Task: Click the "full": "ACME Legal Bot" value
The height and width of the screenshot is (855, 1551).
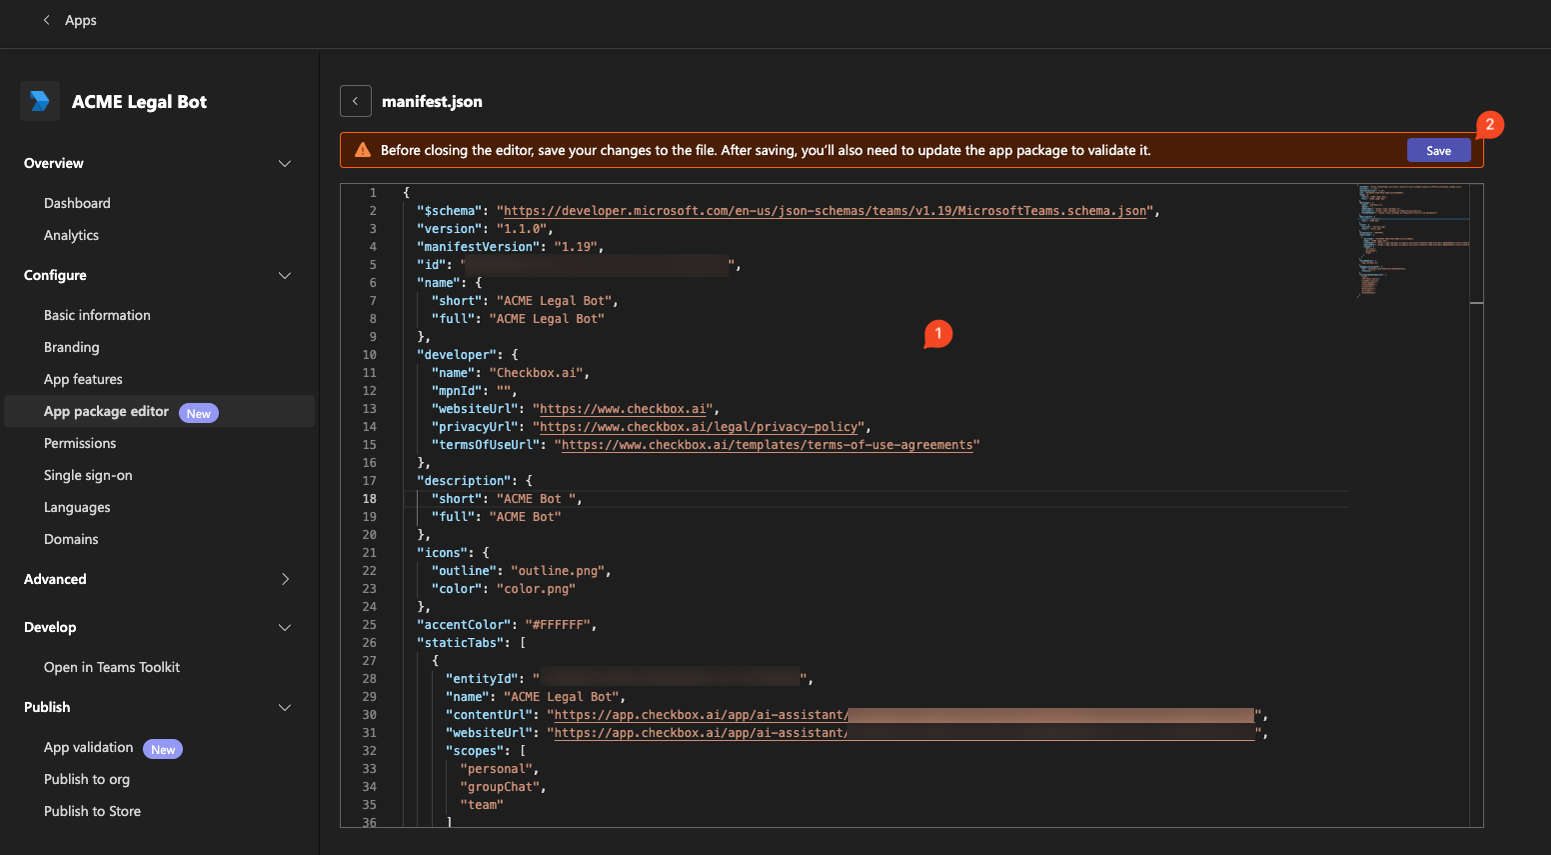Action: [546, 319]
